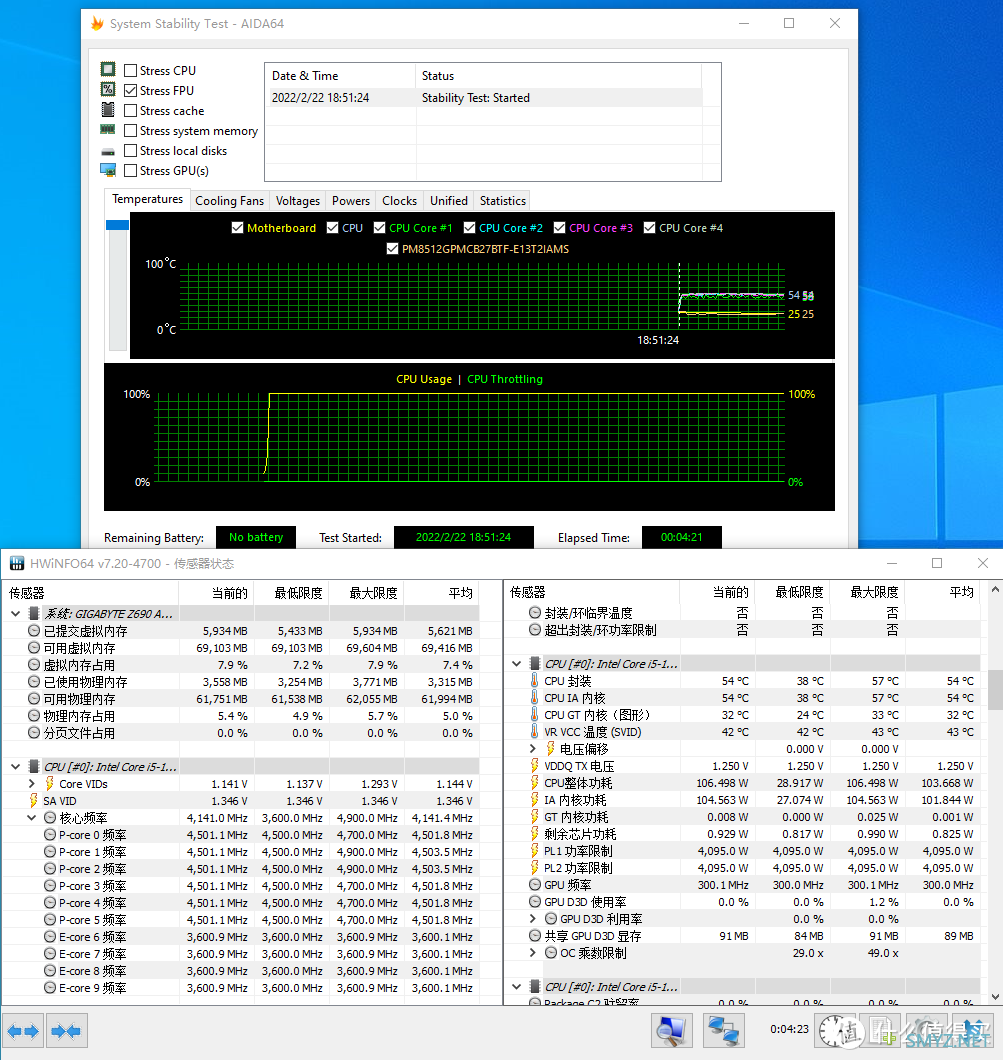This screenshot has width=1003, height=1060.
Task: Click the right 平均 column header
Action: (x=944, y=592)
